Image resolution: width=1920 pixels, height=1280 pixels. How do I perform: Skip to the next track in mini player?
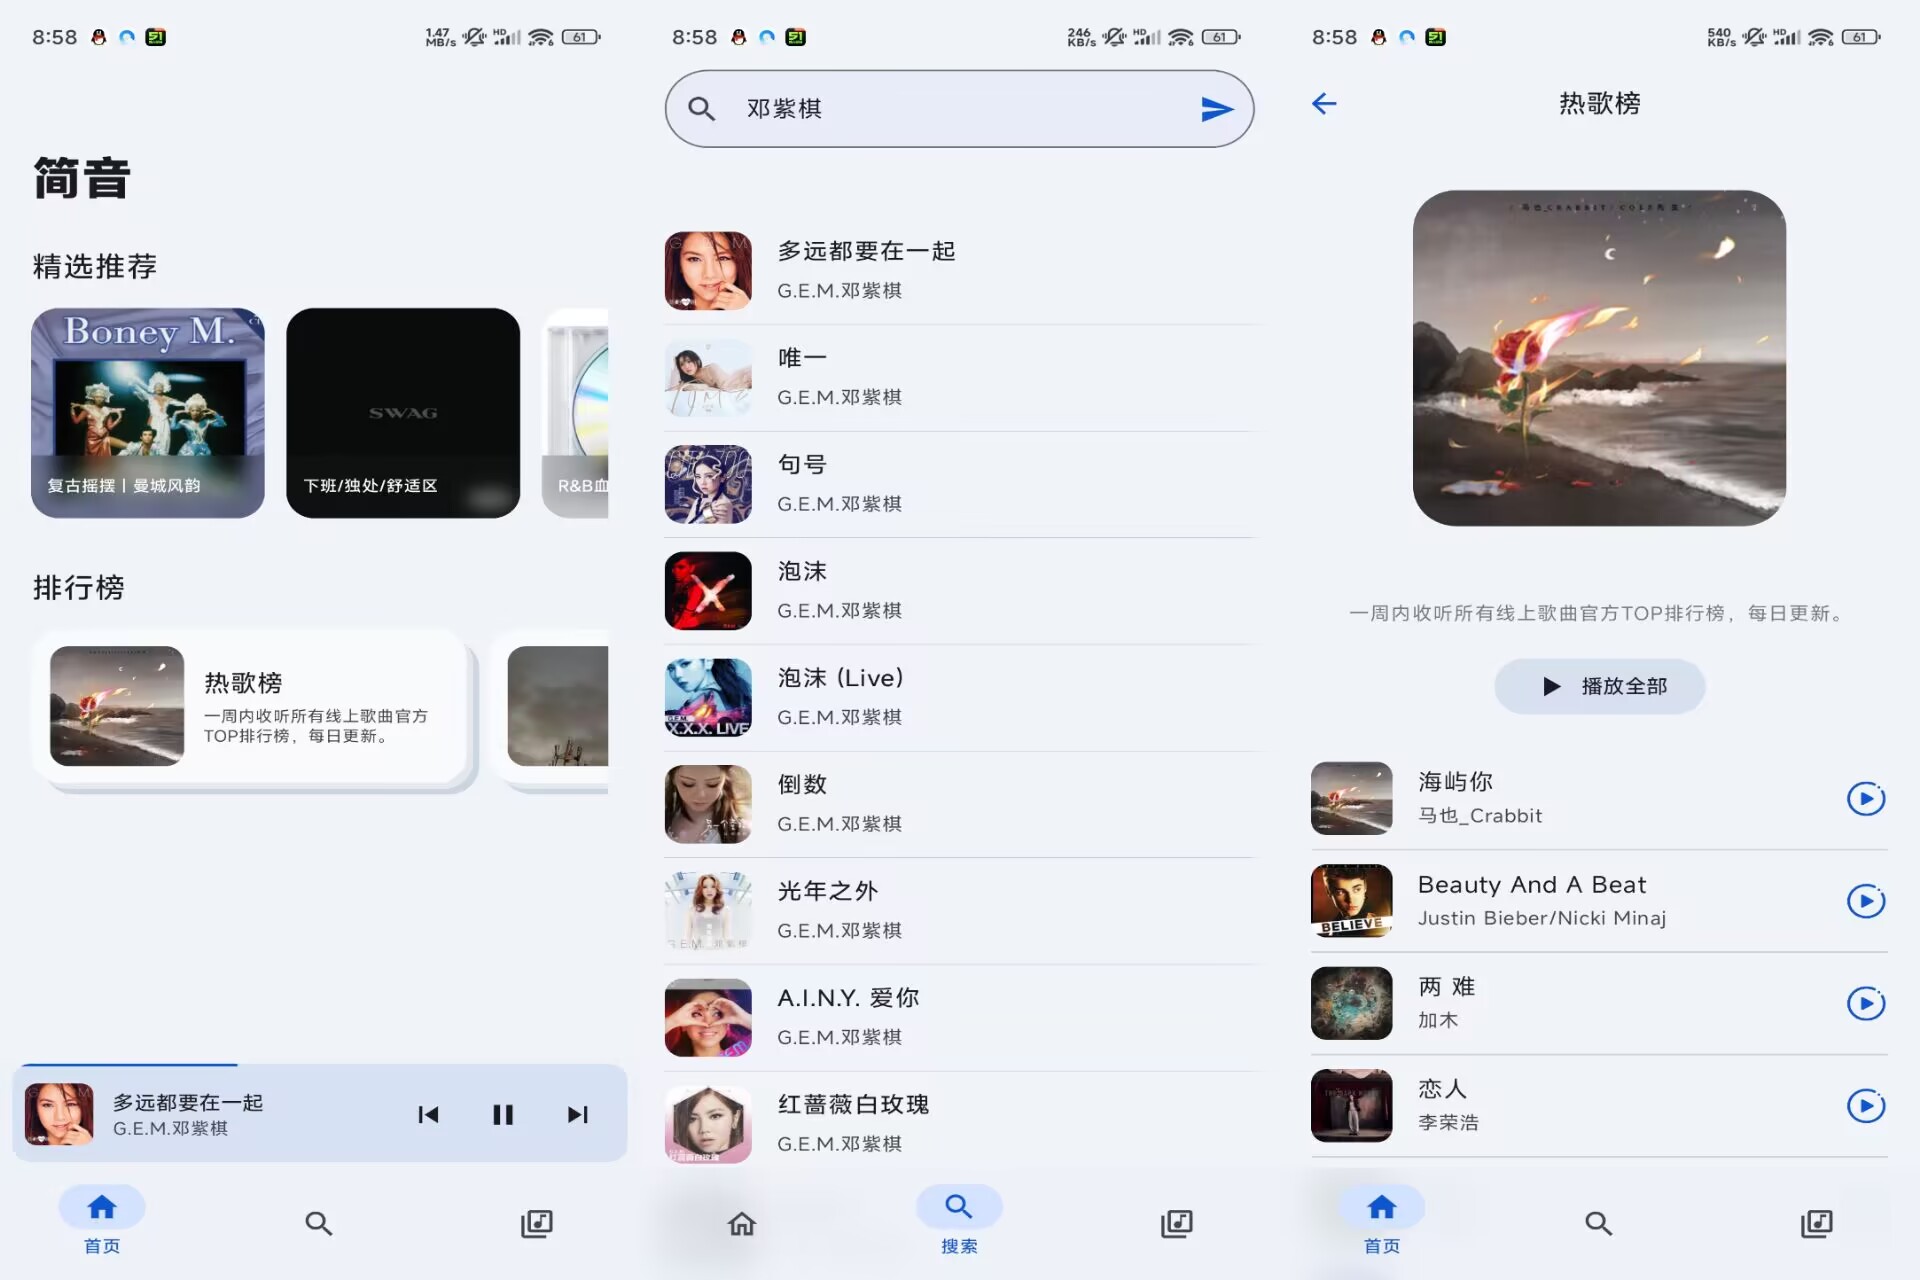[577, 1114]
